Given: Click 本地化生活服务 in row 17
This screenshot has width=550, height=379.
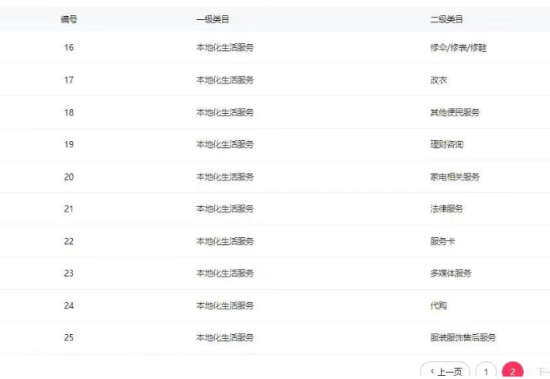Looking at the screenshot, I should (225, 80).
